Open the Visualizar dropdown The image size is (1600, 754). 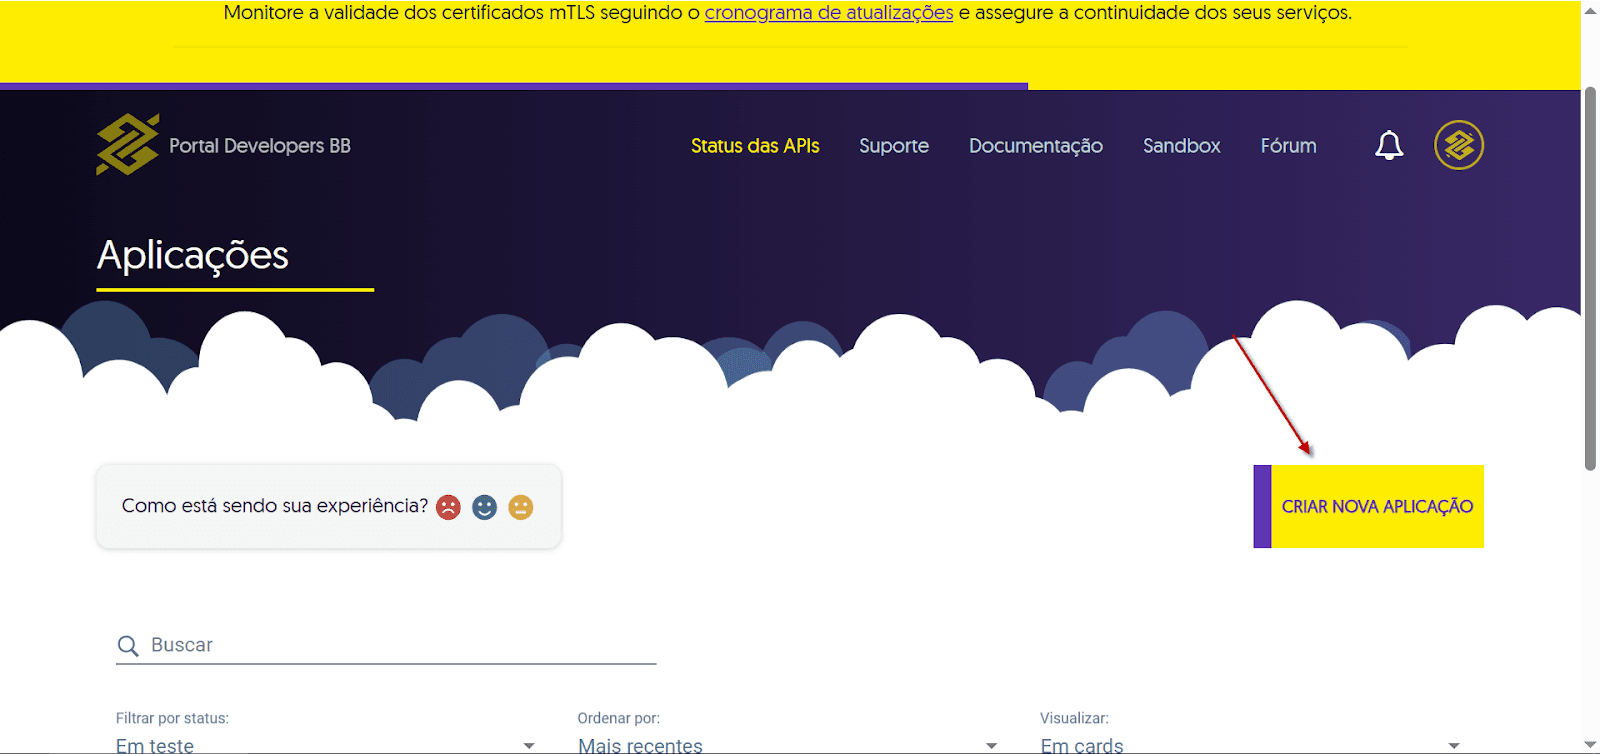click(1251, 745)
